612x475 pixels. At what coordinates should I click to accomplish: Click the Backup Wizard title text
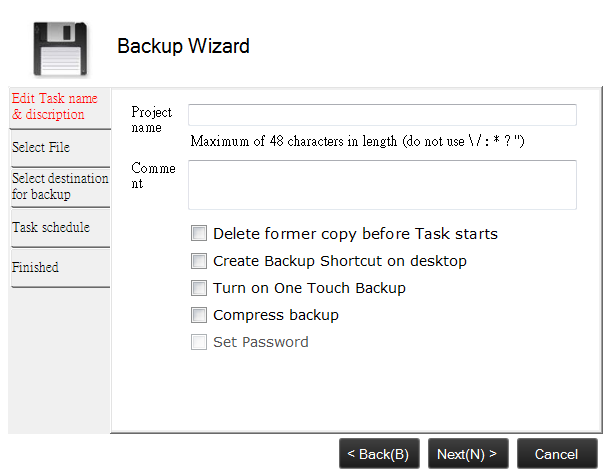[183, 46]
